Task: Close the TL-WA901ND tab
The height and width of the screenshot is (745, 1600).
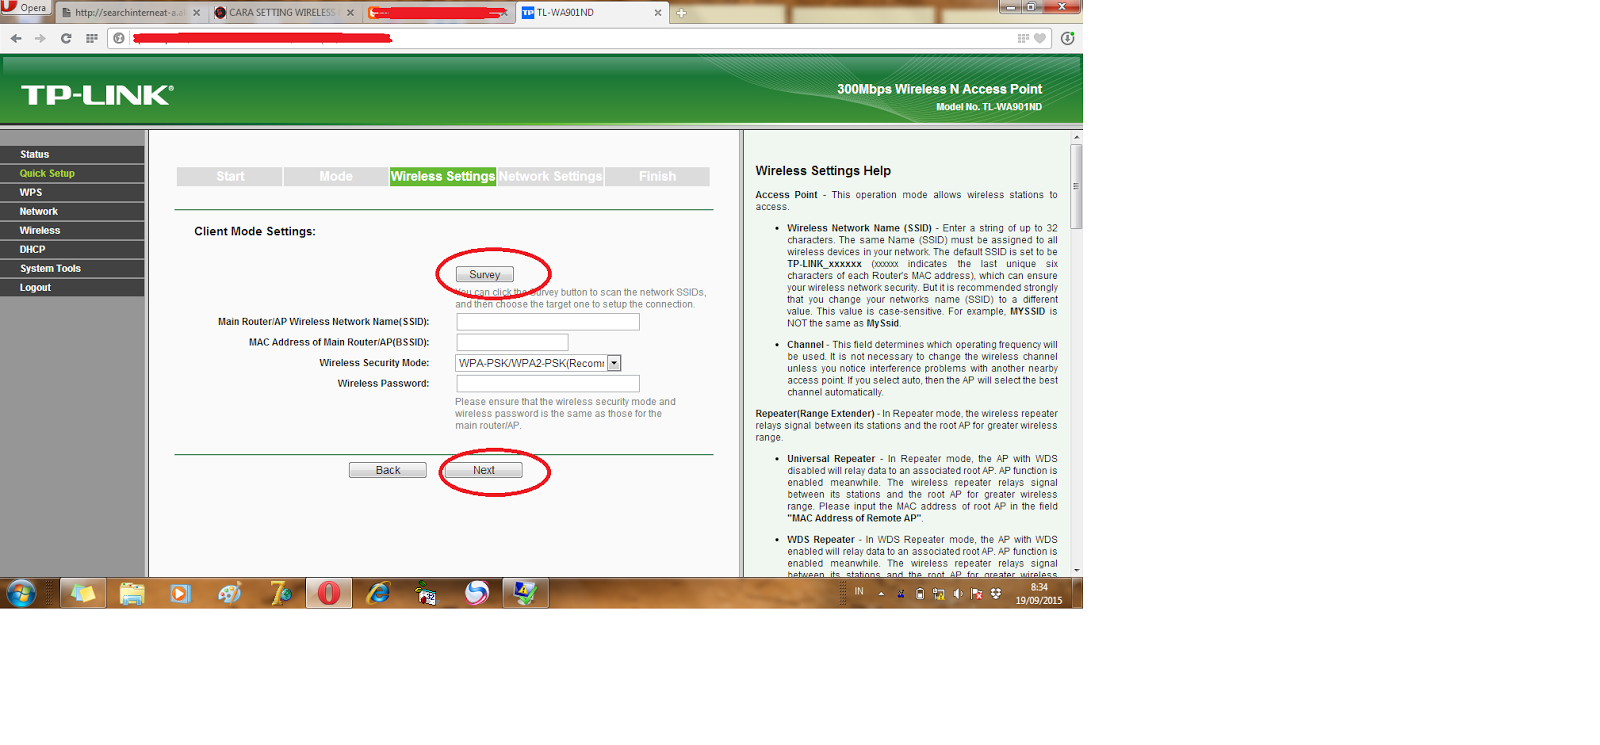Action: (657, 13)
